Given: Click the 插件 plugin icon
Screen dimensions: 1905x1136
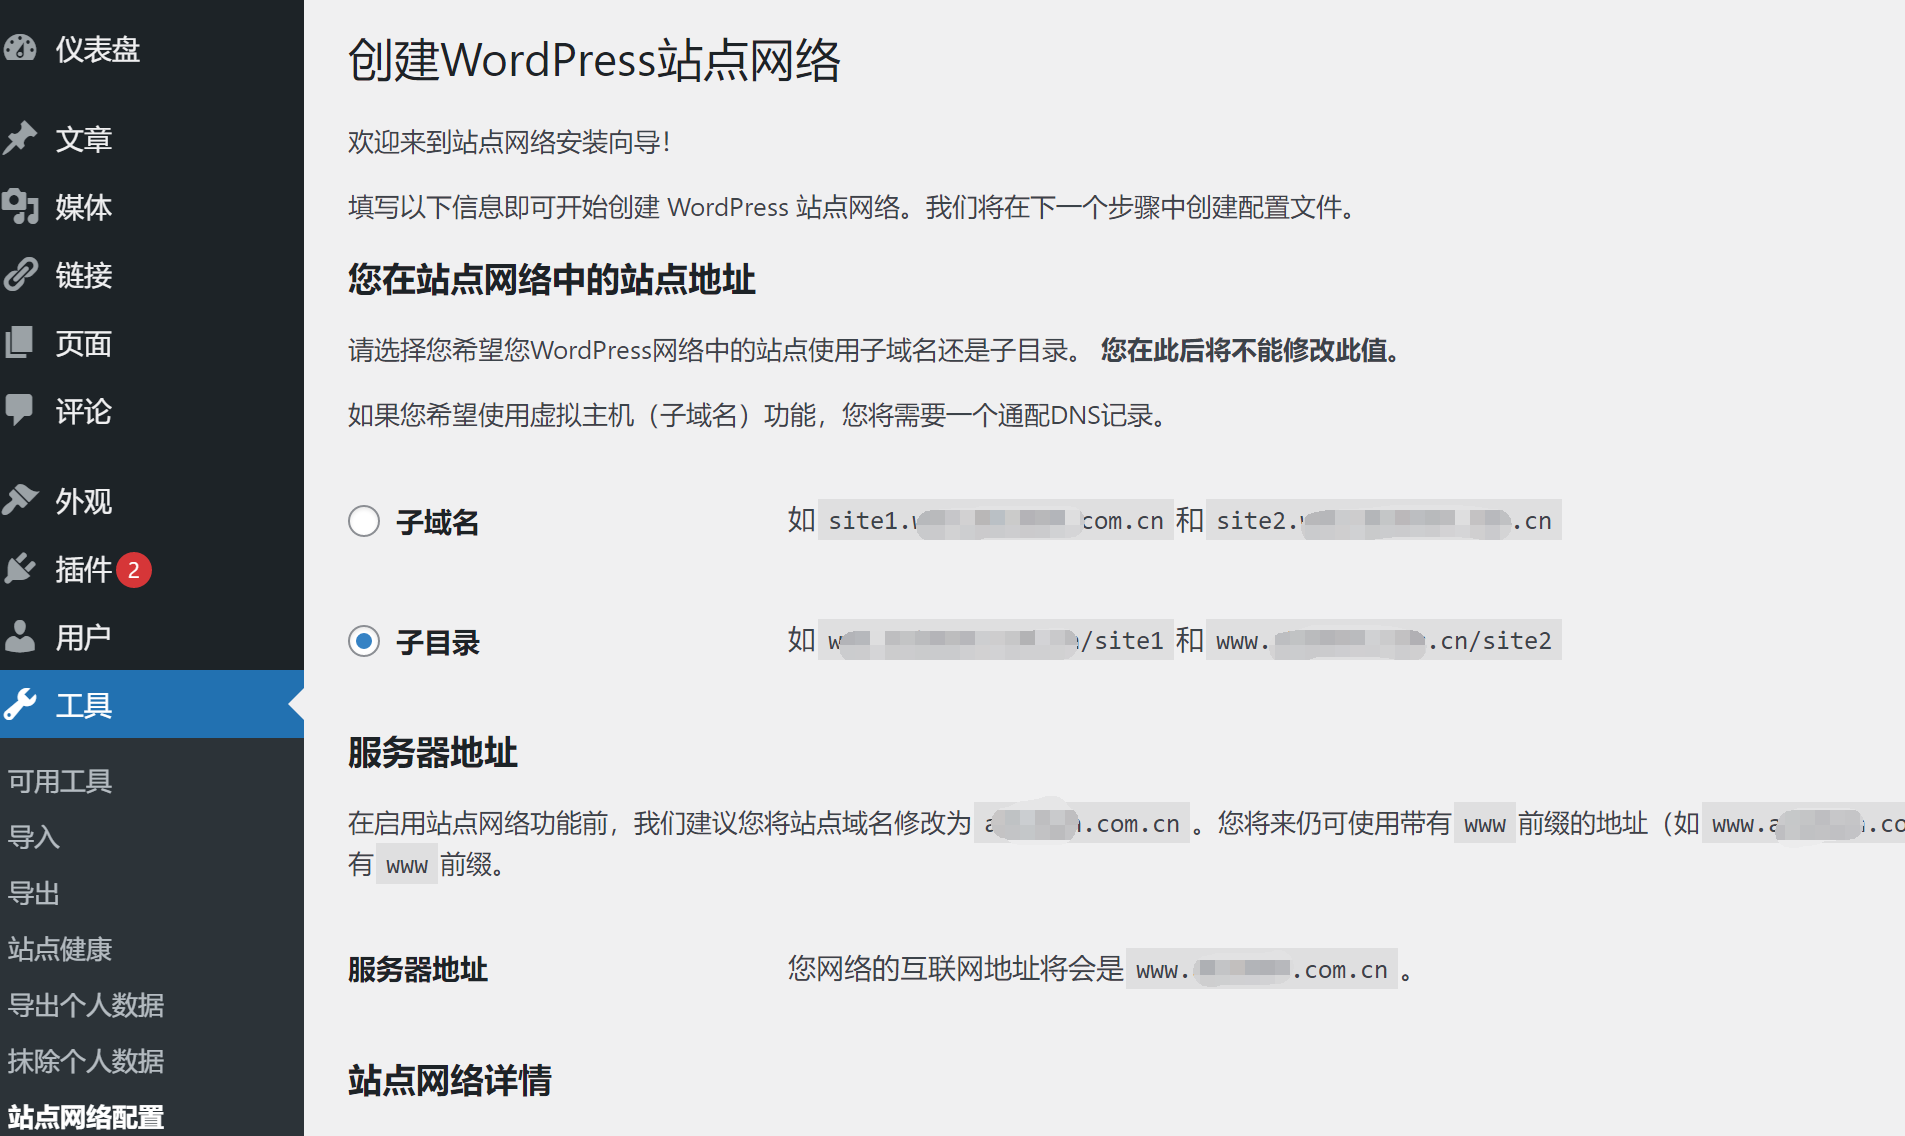Looking at the screenshot, I should click(x=22, y=569).
